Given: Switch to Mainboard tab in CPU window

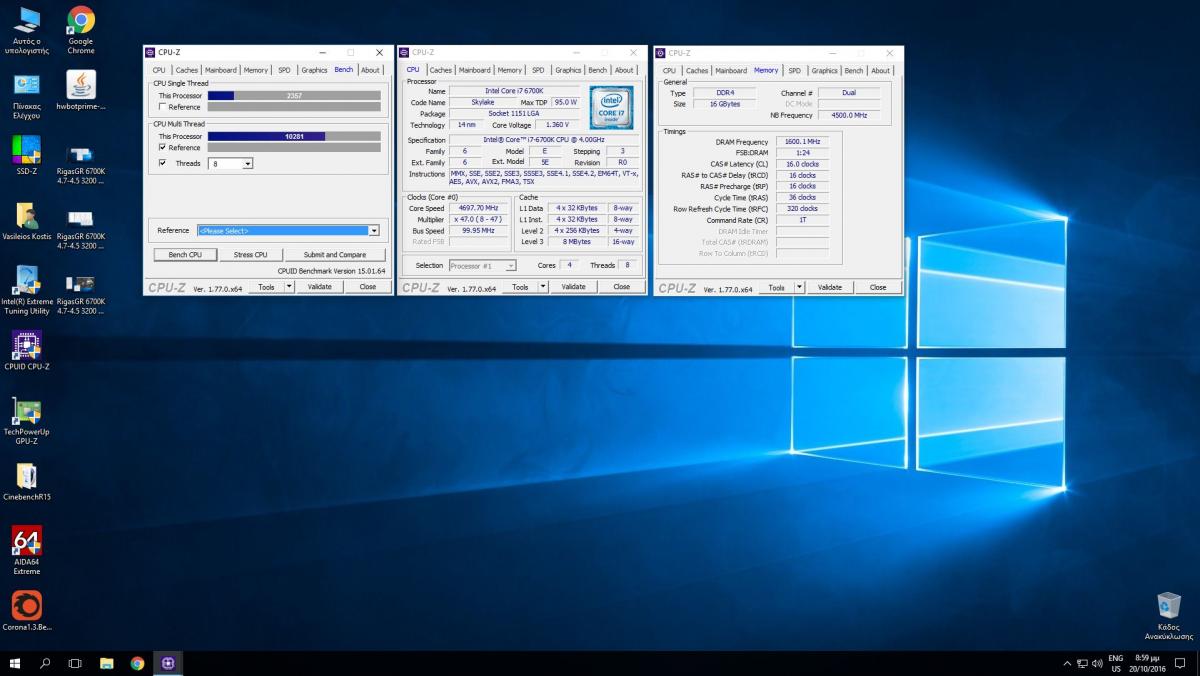Looking at the screenshot, I should (x=475, y=70).
